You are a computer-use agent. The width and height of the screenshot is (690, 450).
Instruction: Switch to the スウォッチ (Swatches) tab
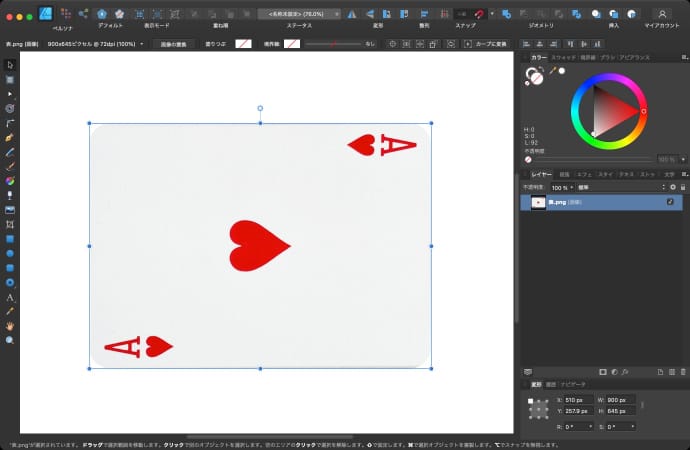tap(564, 58)
